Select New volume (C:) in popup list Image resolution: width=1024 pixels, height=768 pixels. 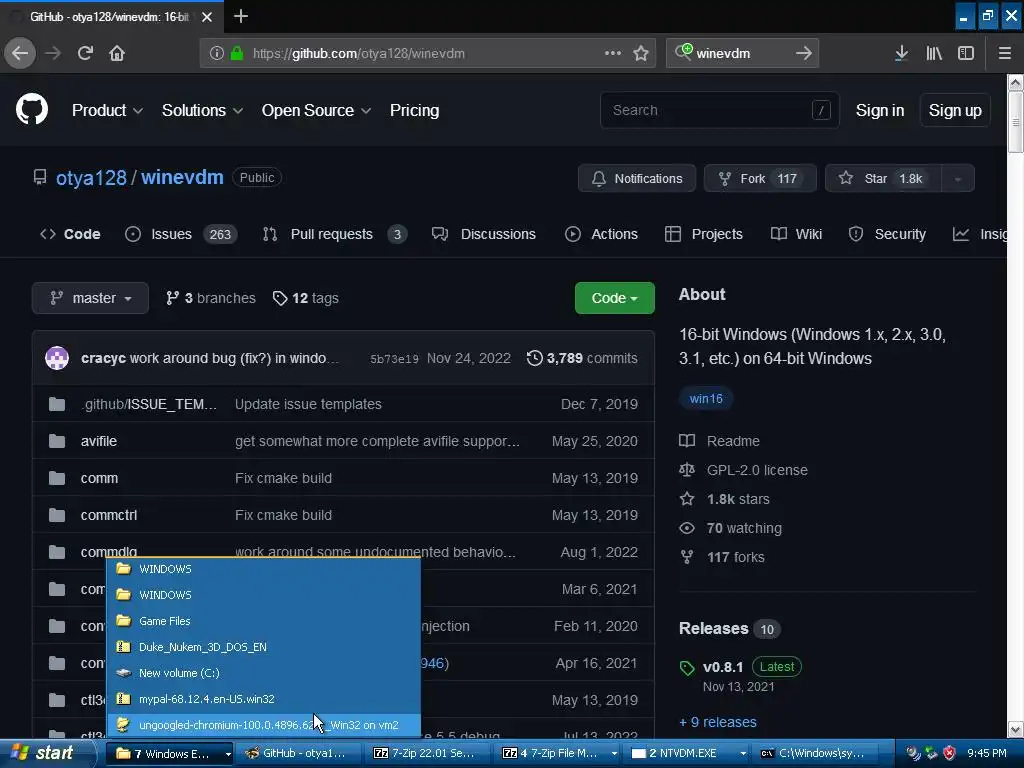pyautogui.click(x=264, y=673)
